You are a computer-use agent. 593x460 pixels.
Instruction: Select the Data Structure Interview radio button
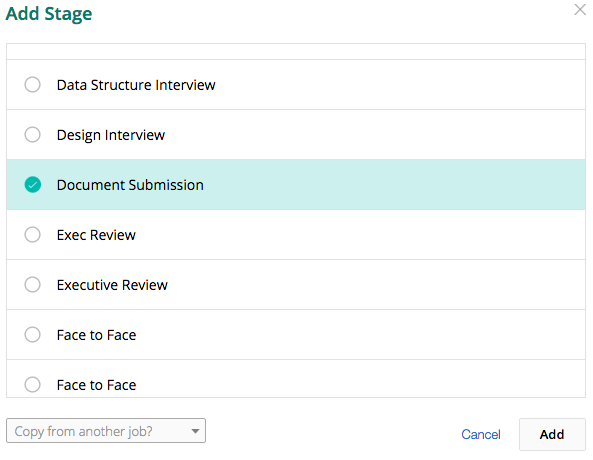coord(33,84)
